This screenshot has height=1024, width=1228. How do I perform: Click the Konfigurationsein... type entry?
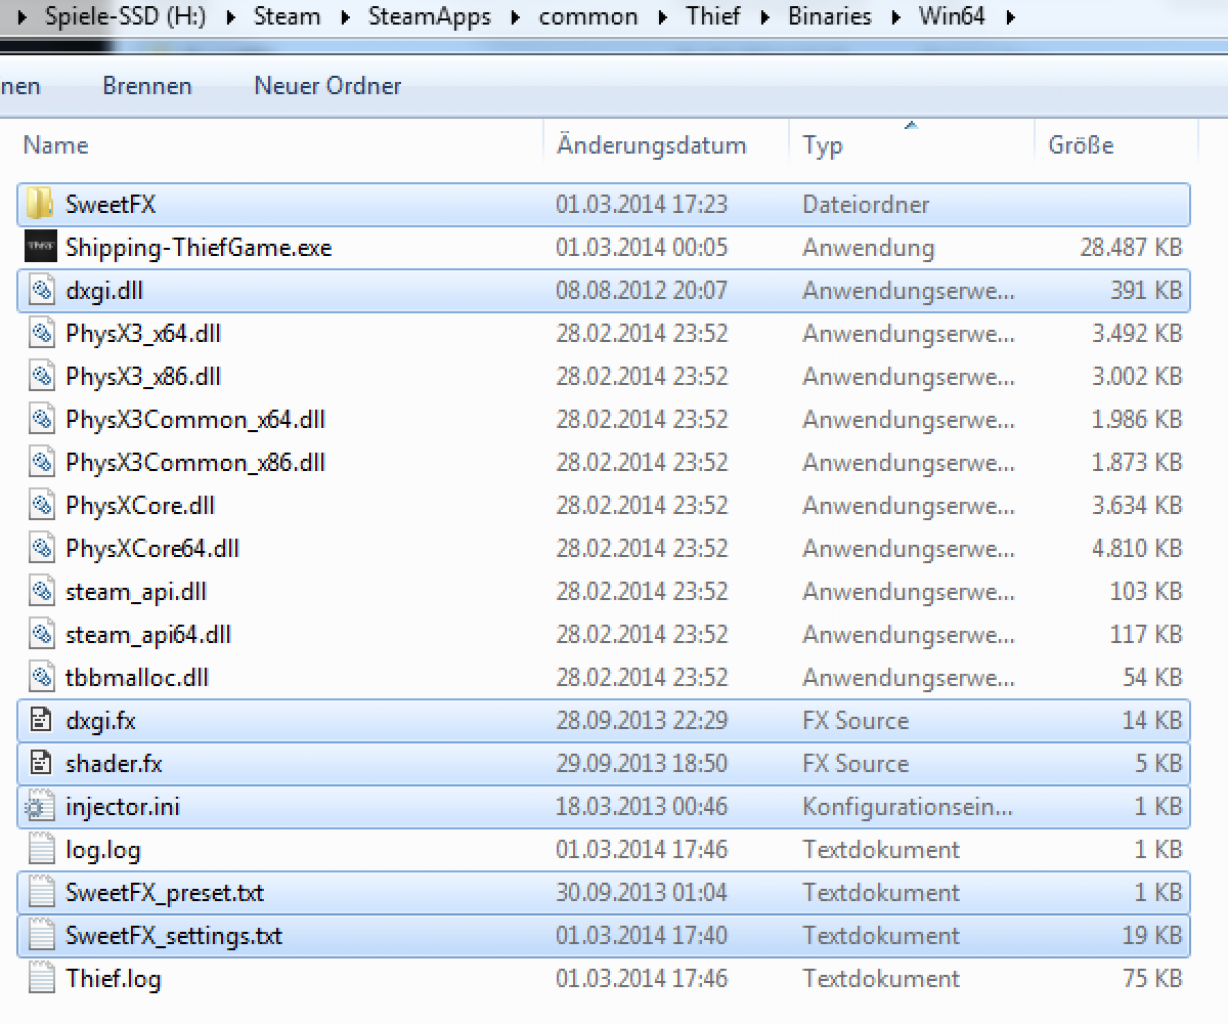908,806
